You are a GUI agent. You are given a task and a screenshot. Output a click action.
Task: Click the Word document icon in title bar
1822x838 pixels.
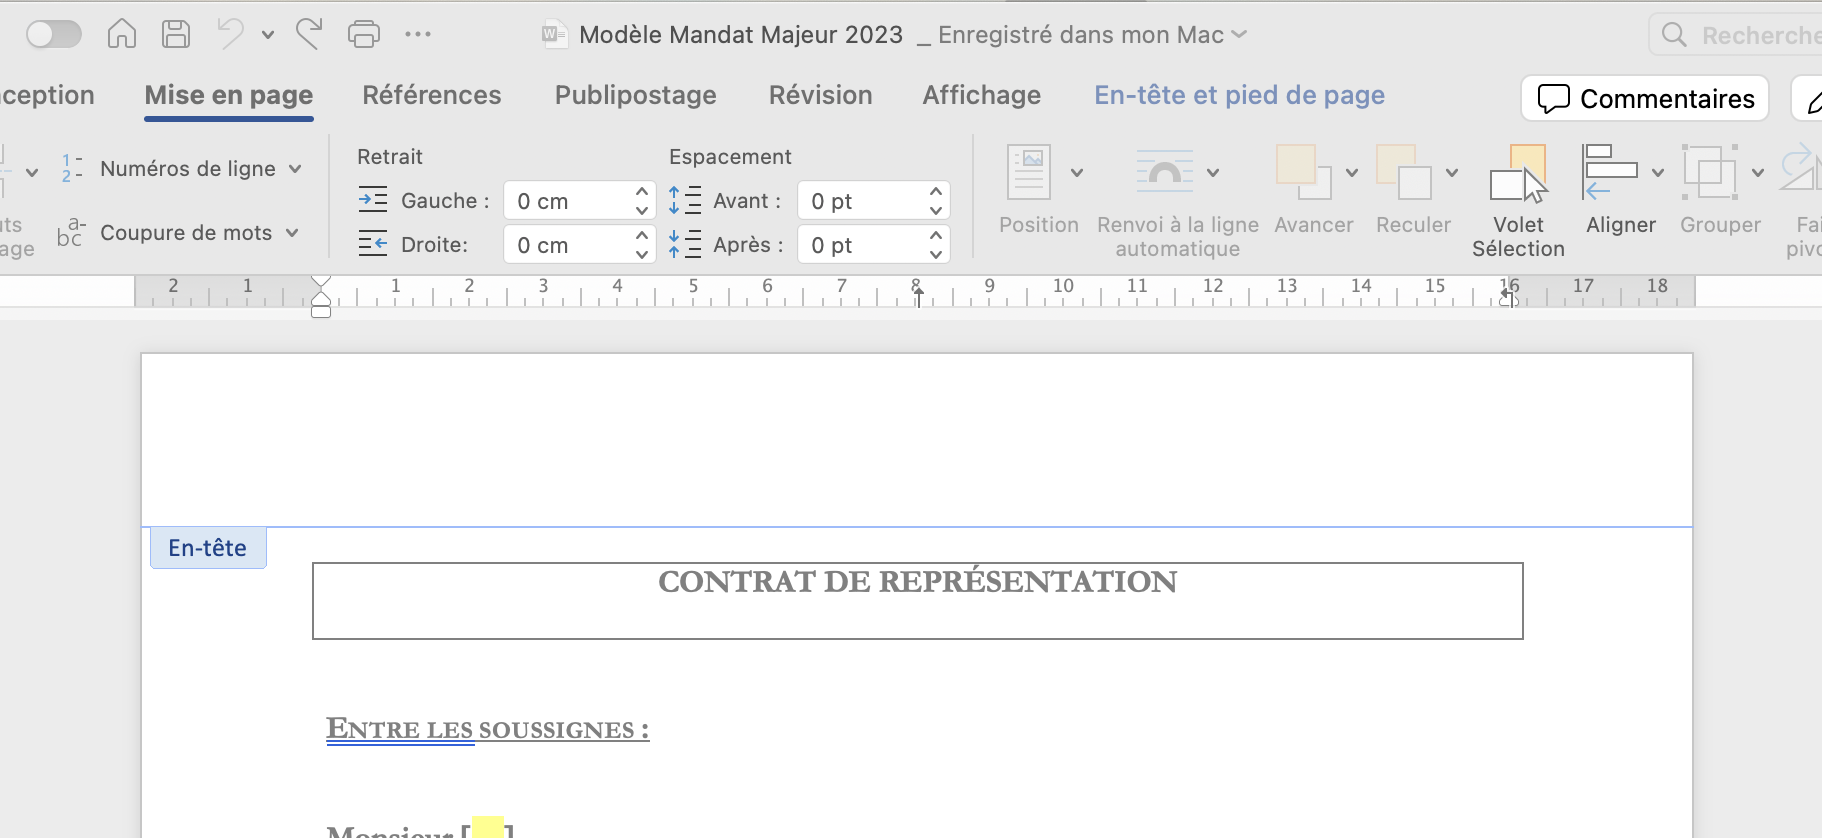click(554, 35)
